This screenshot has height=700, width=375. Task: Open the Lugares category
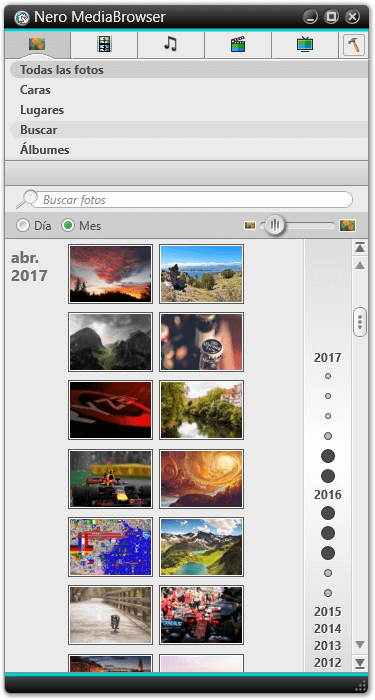point(42,110)
